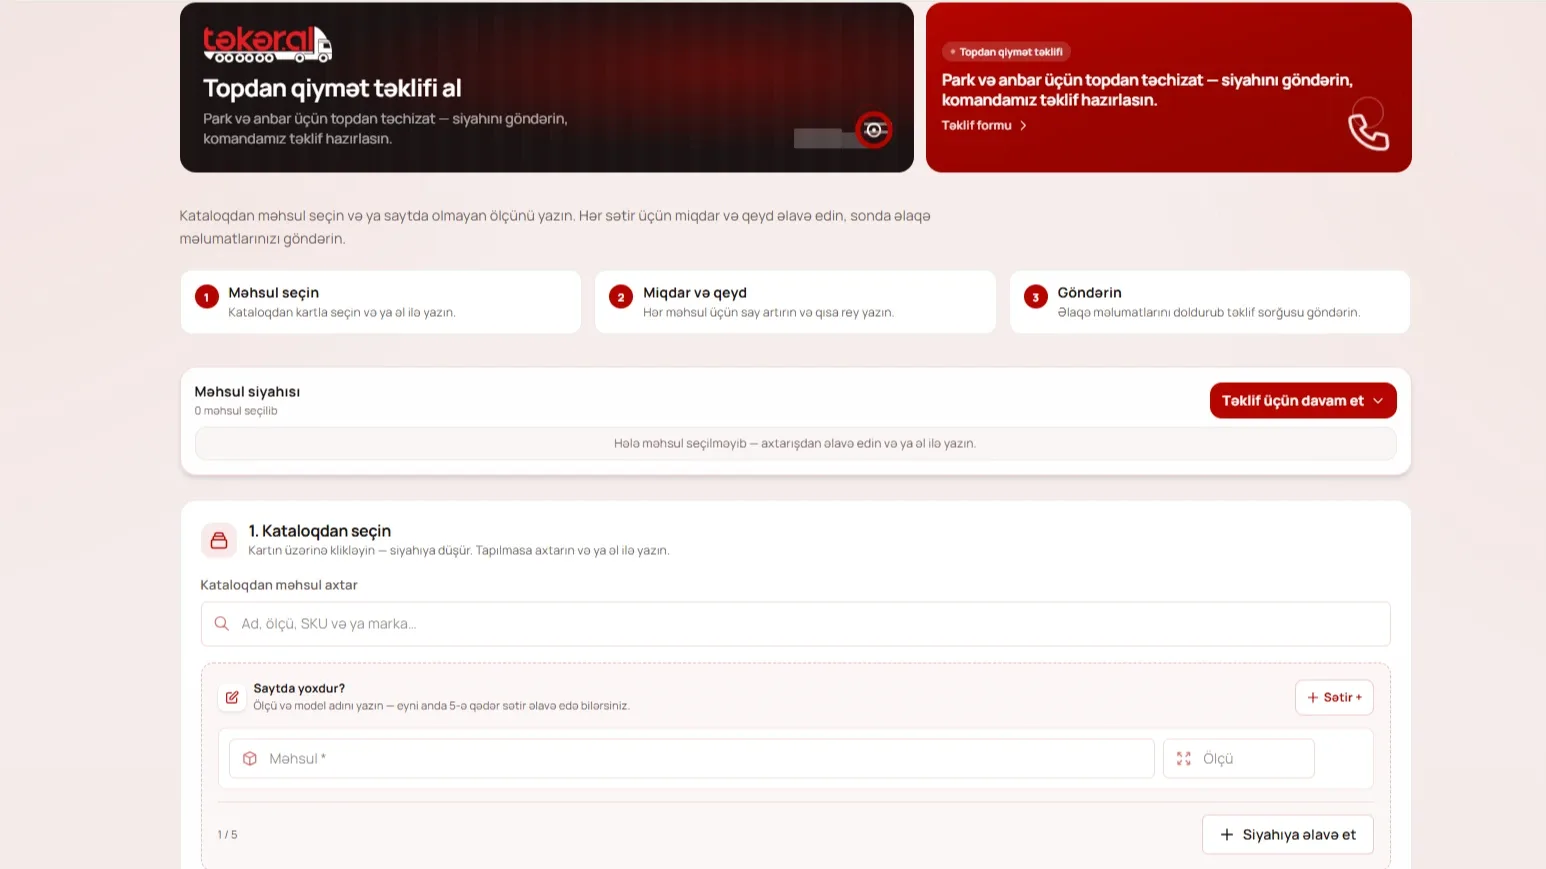Click the edit pencil icon beside Saytda yoxdur

tap(232, 697)
